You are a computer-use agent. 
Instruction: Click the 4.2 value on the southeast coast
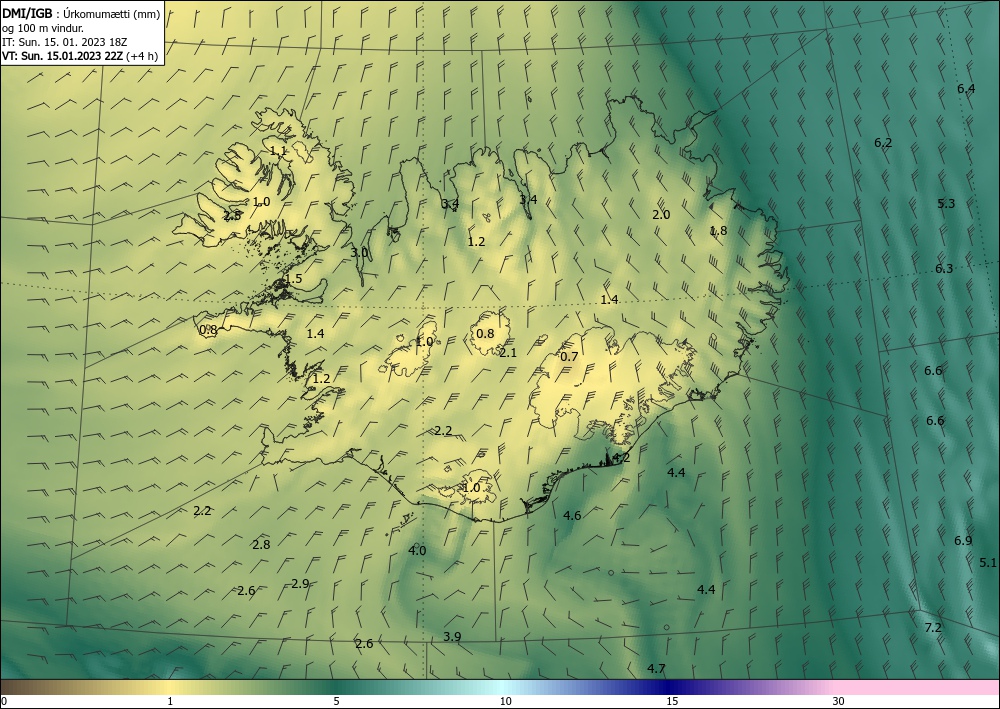pyautogui.click(x=621, y=457)
